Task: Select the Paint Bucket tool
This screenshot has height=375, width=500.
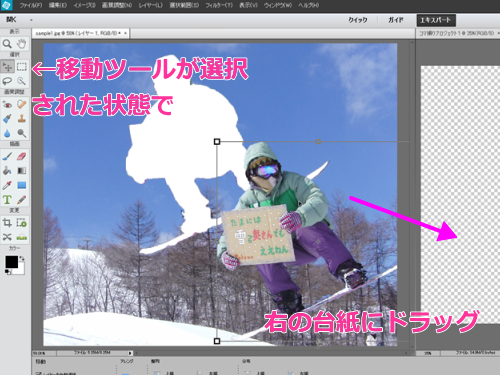Action: pyautogui.click(x=7, y=171)
